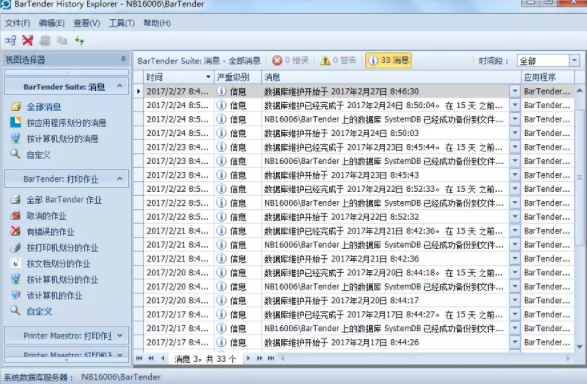Toggle the 0 警告 filter
The image size is (587, 384).
pos(338,60)
